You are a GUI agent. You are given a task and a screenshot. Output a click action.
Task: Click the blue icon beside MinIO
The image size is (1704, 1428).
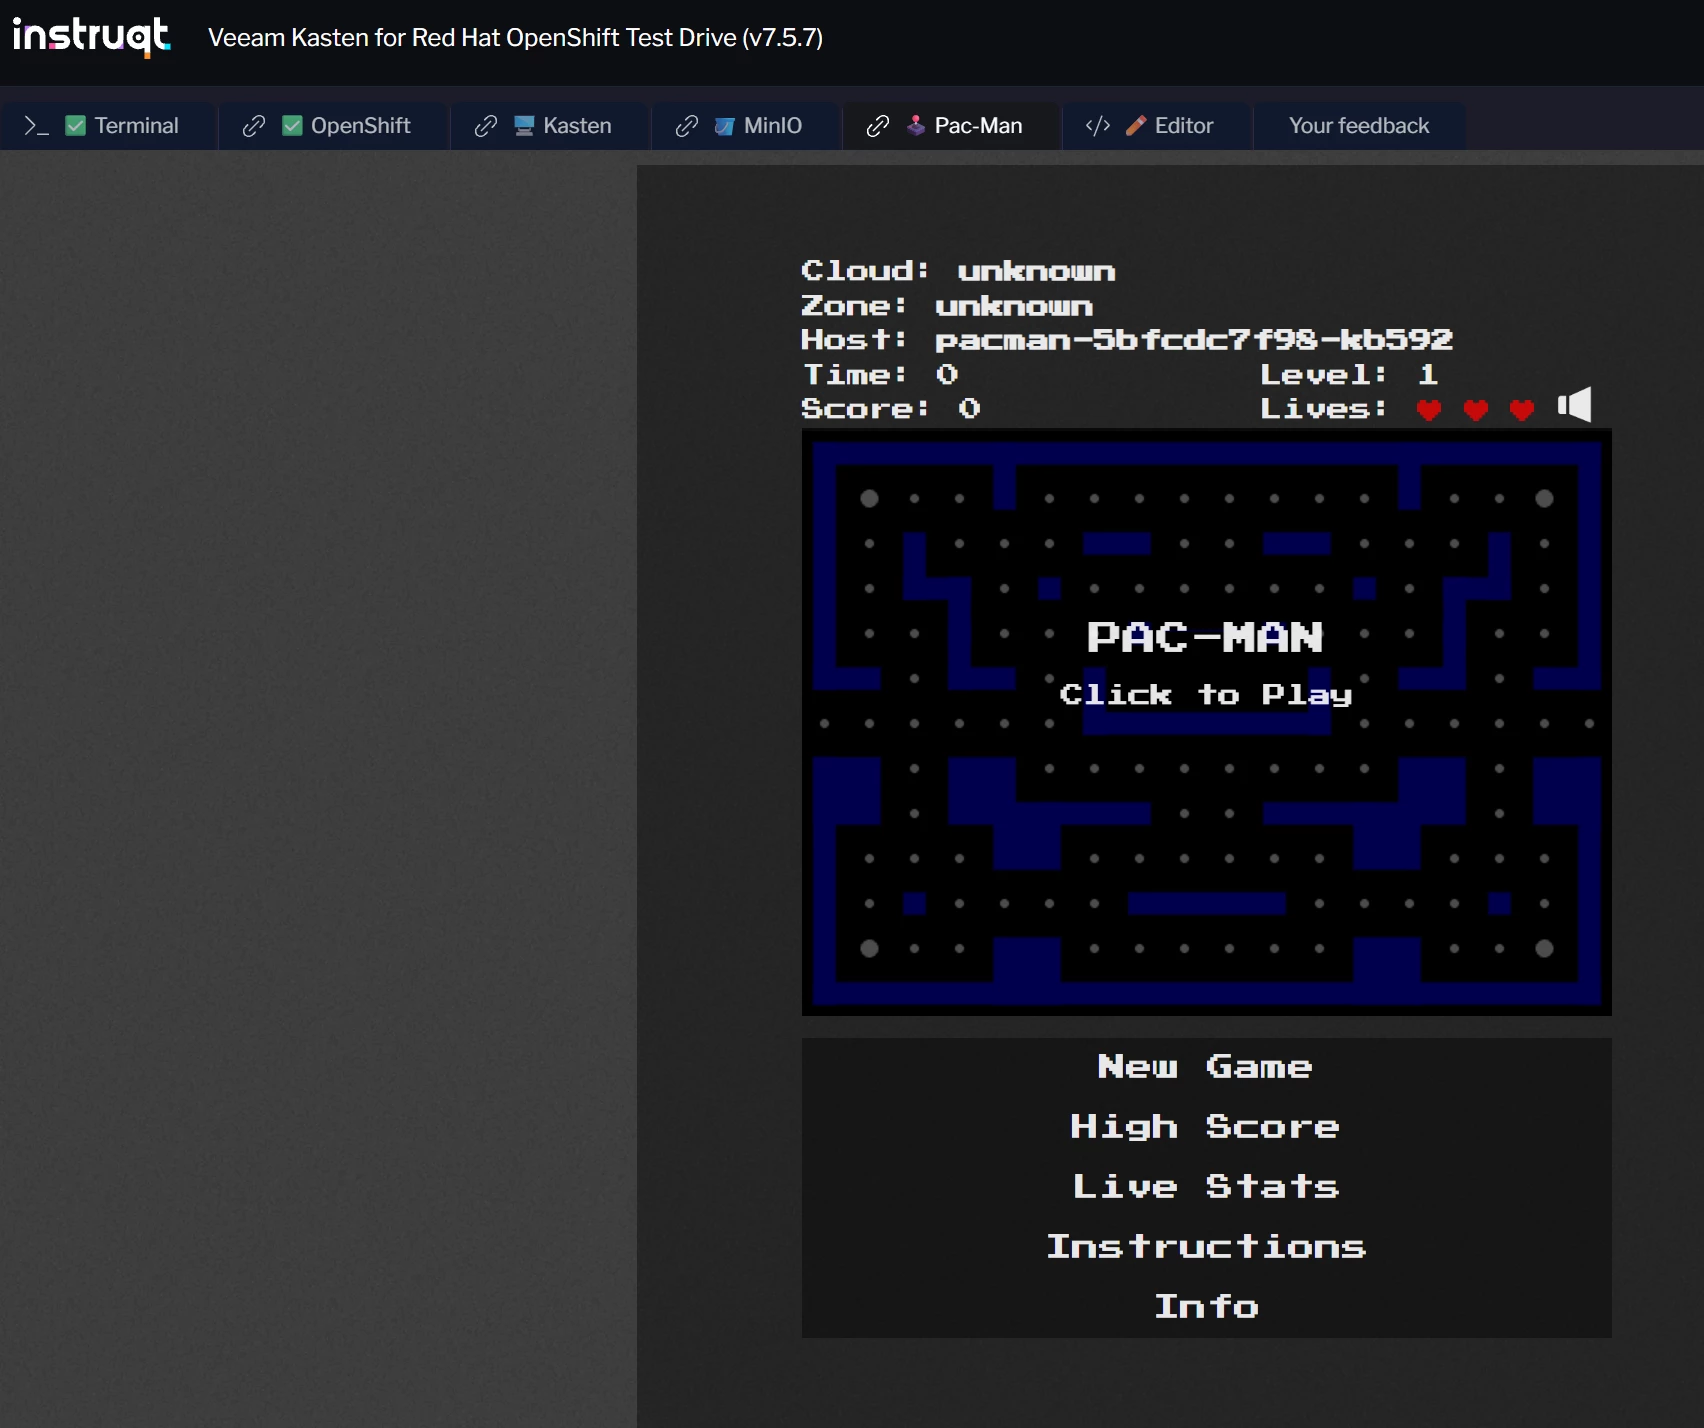[x=725, y=126]
